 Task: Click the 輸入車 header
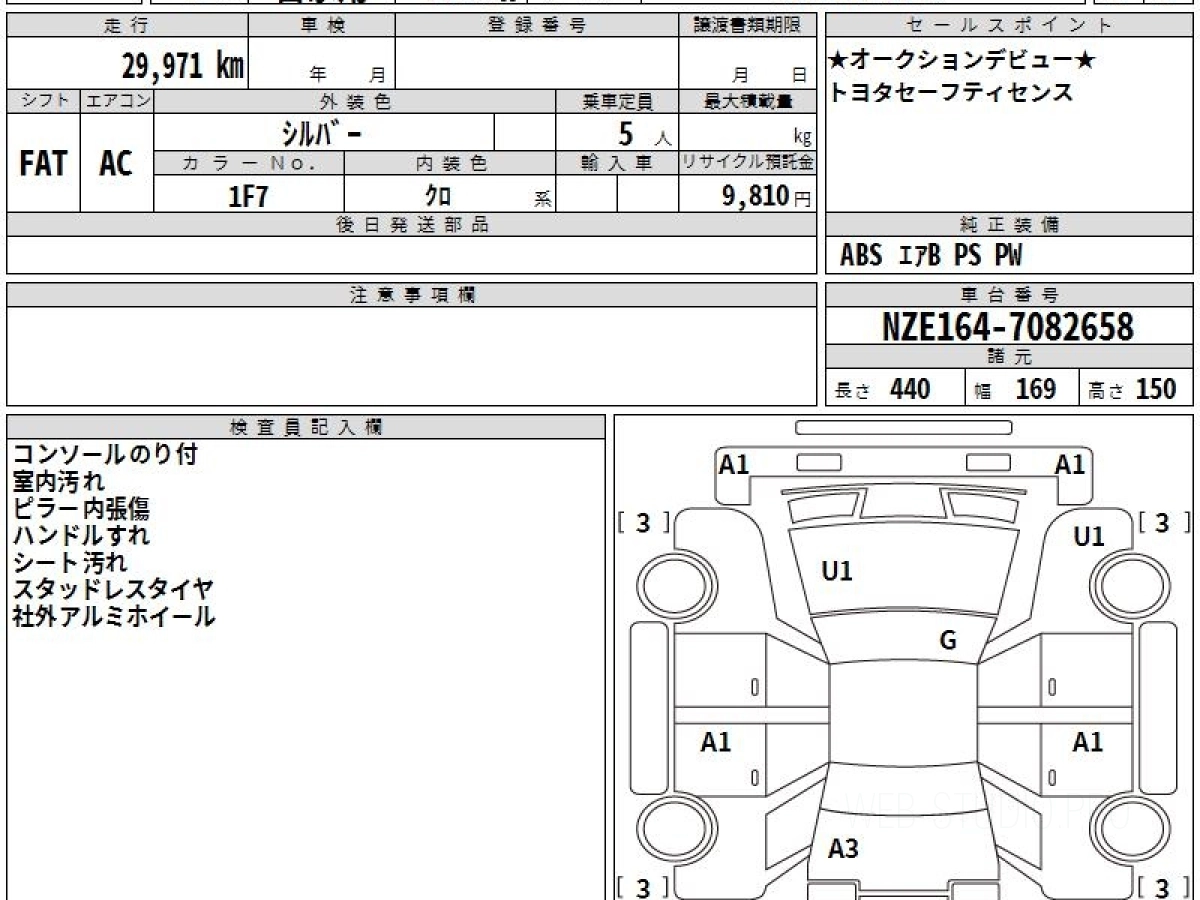point(617,163)
